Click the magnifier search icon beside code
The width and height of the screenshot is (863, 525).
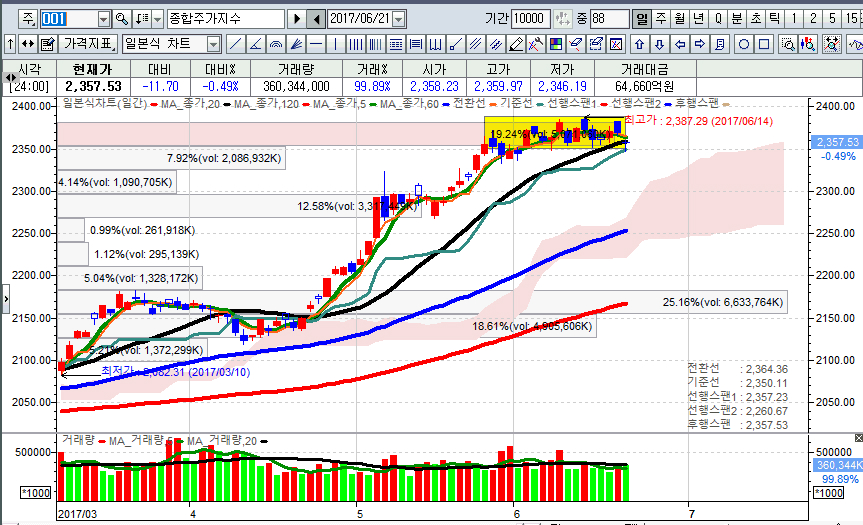[122, 19]
